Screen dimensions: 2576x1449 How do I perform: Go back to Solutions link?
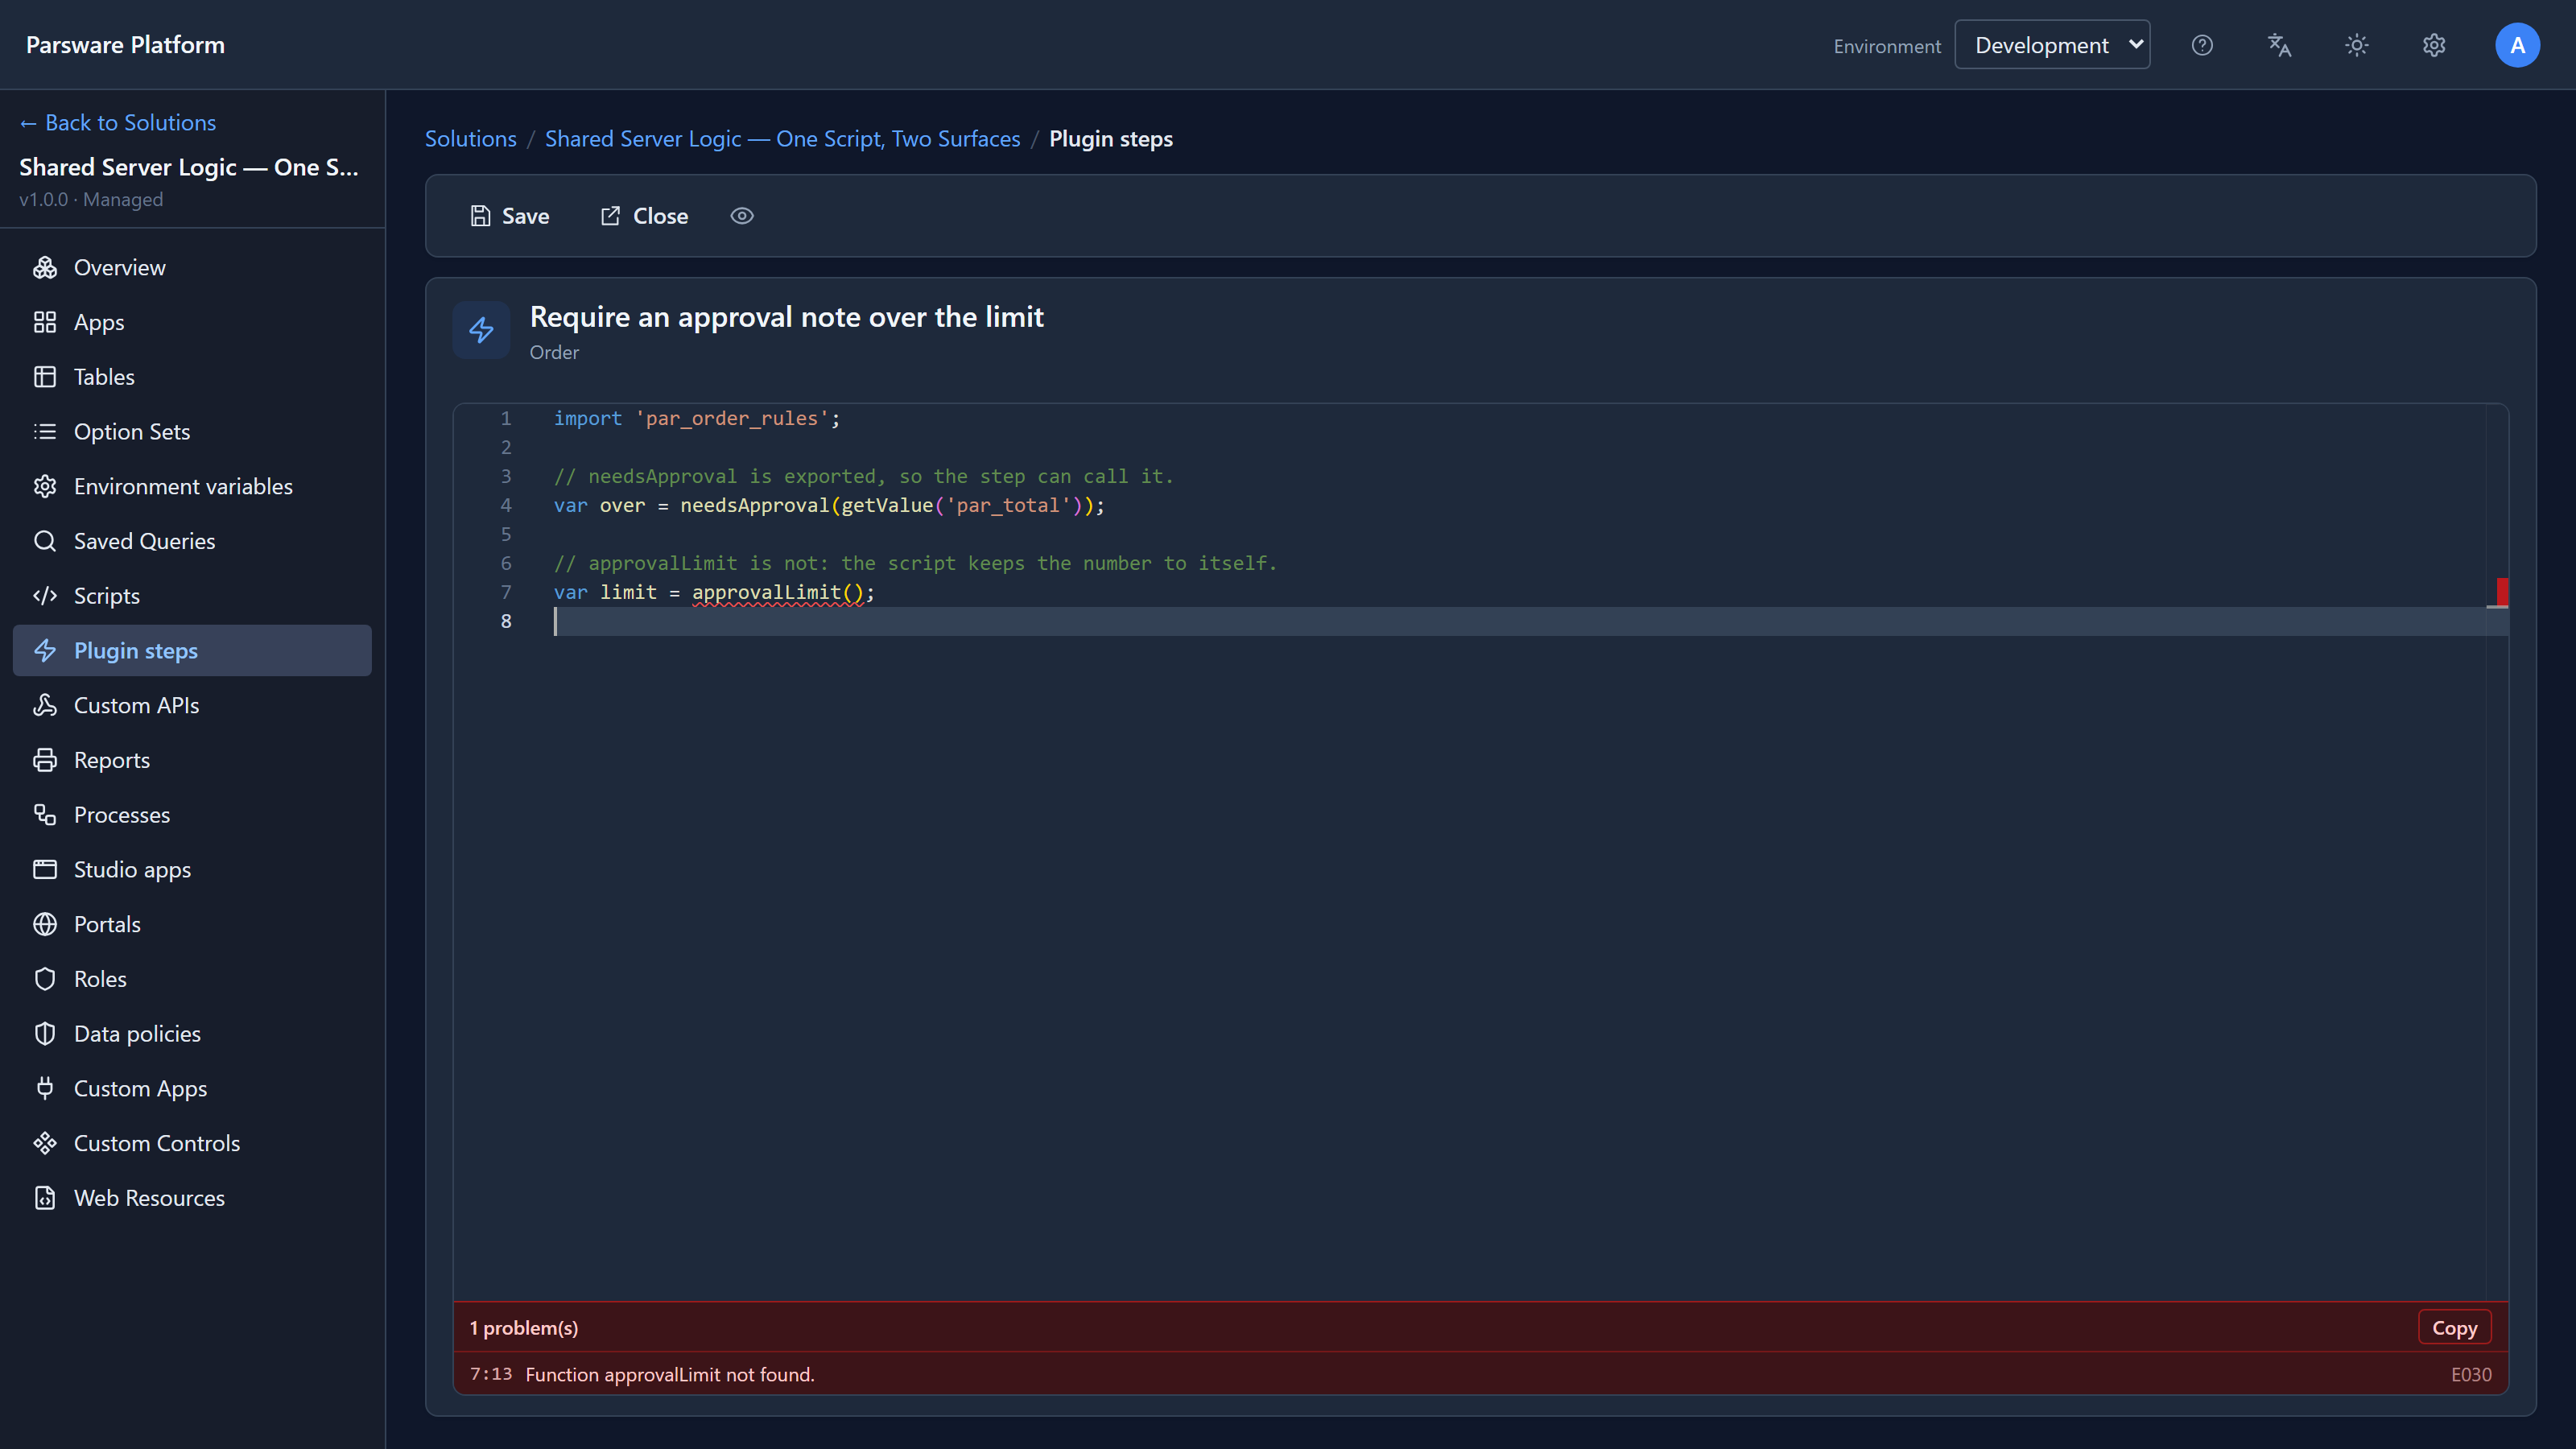(x=118, y=122)
